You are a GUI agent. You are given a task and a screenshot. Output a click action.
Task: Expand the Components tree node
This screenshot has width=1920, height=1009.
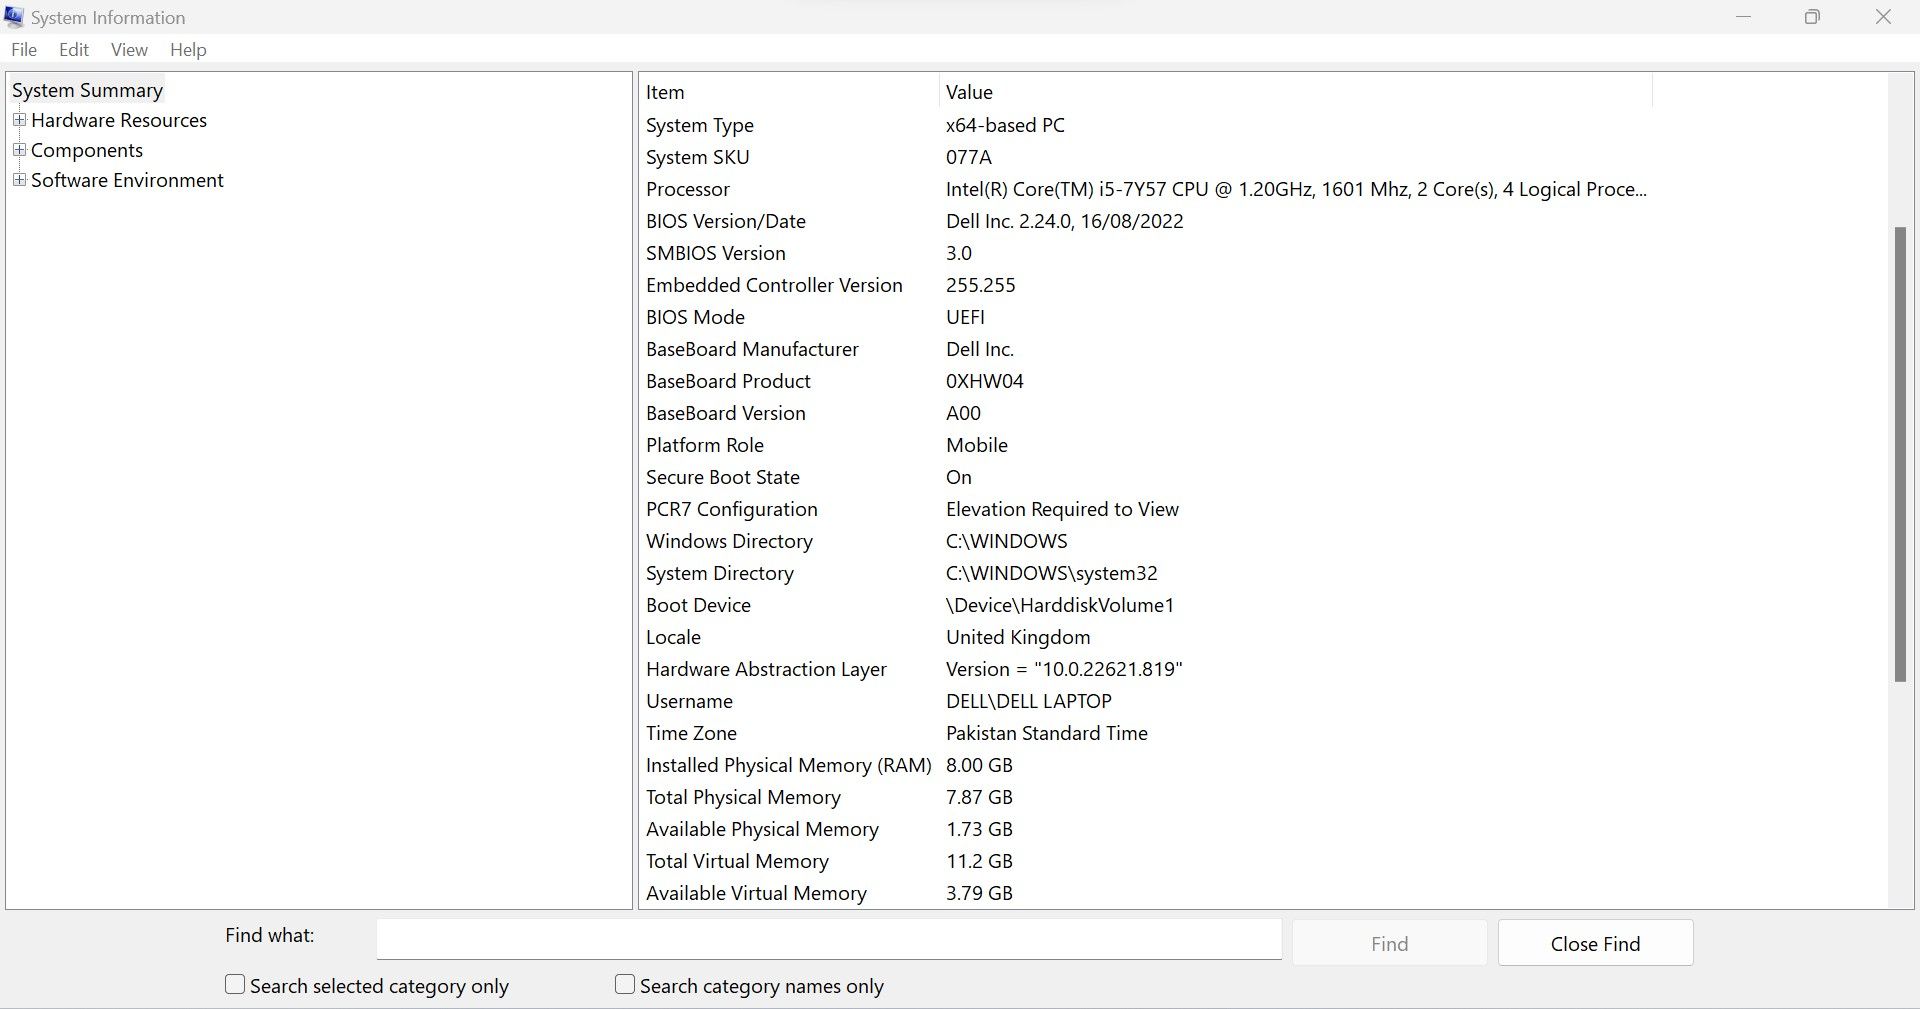(x=19, y=150)
